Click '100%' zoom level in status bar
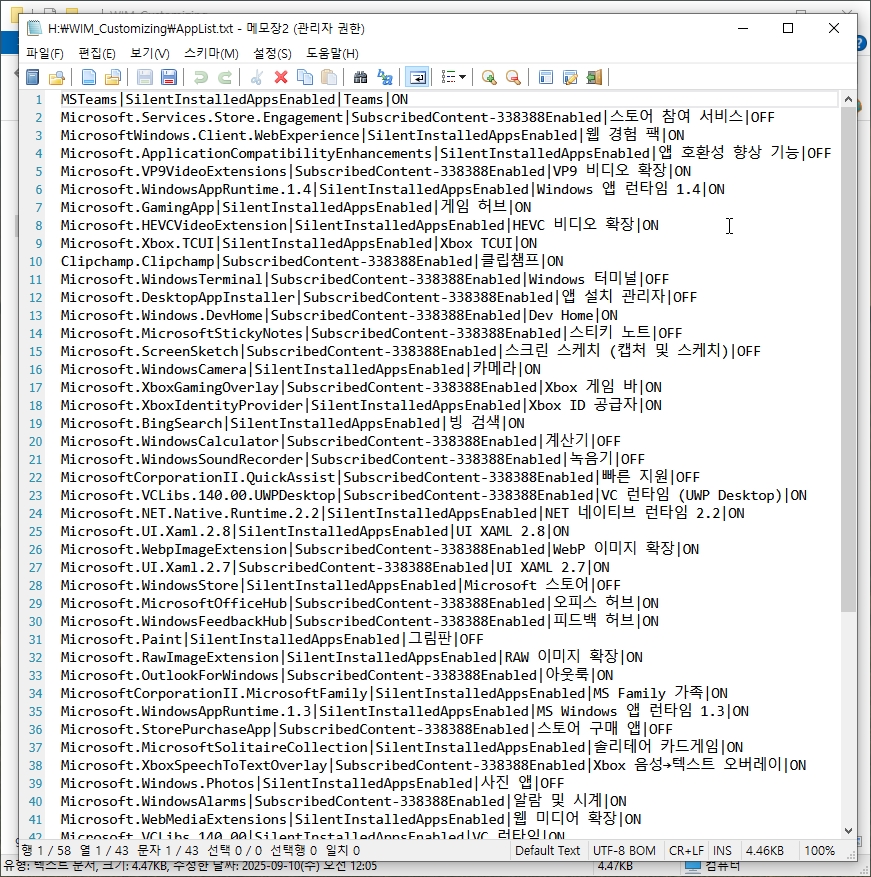Viewport: 871px width, 877px height. [x=819, y=850]
